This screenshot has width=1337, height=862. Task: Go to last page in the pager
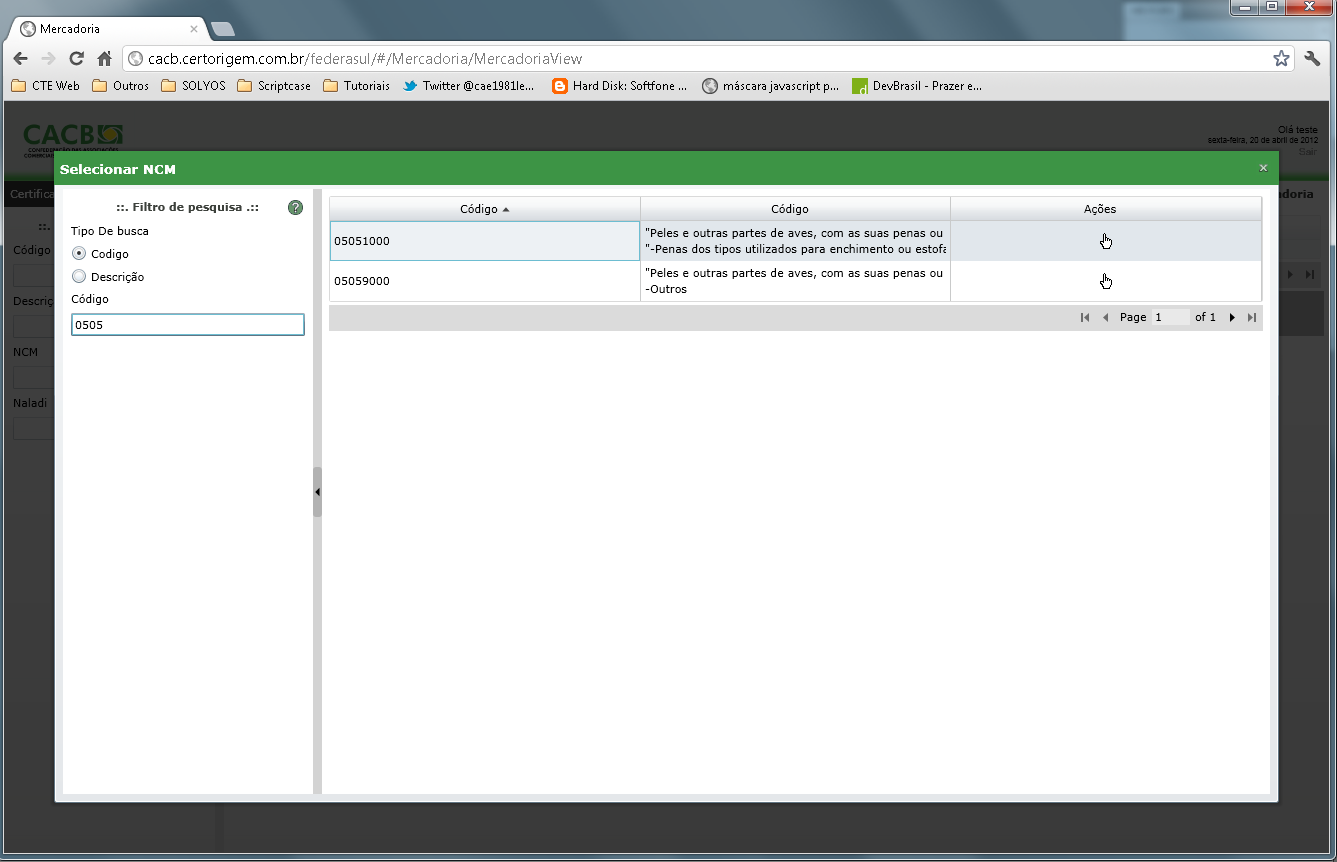point(1252,317)
